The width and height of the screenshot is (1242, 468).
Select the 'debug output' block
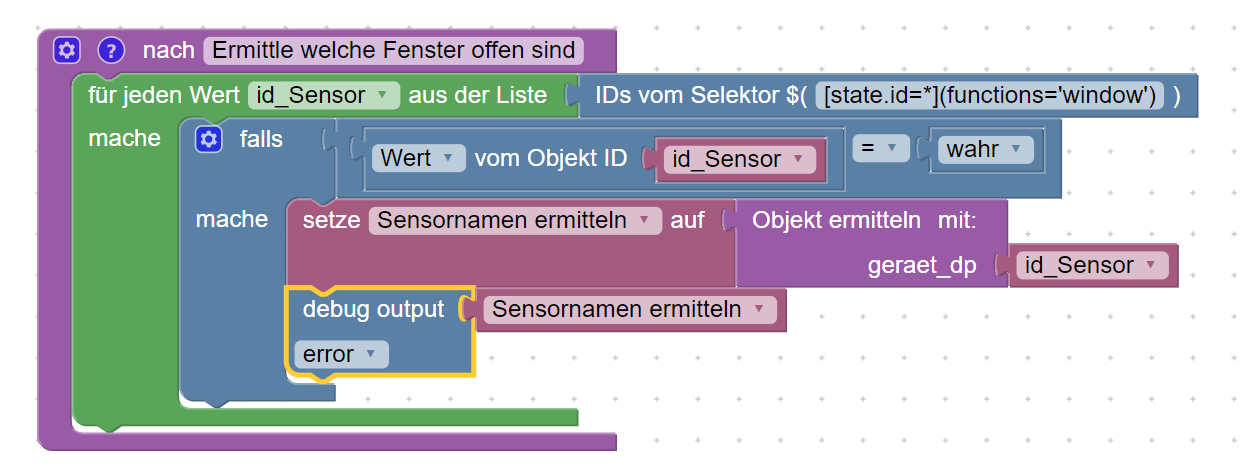pyautogui.click(x=372, y=310)
